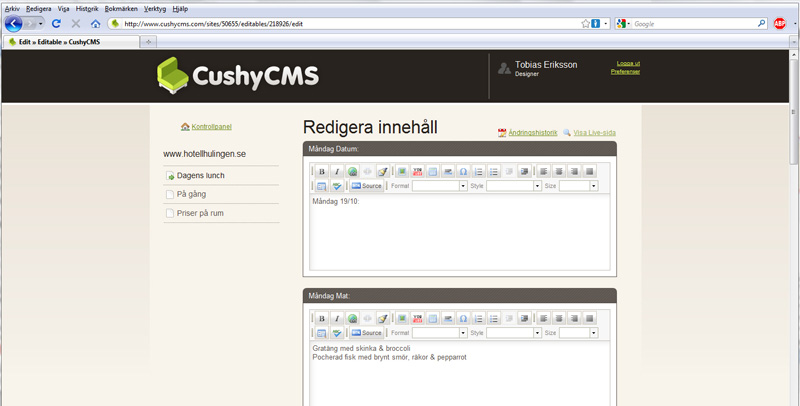The image size is (800, 406).
Task: Click spell check icon in Måndag Datum editor
Action: 337,186
